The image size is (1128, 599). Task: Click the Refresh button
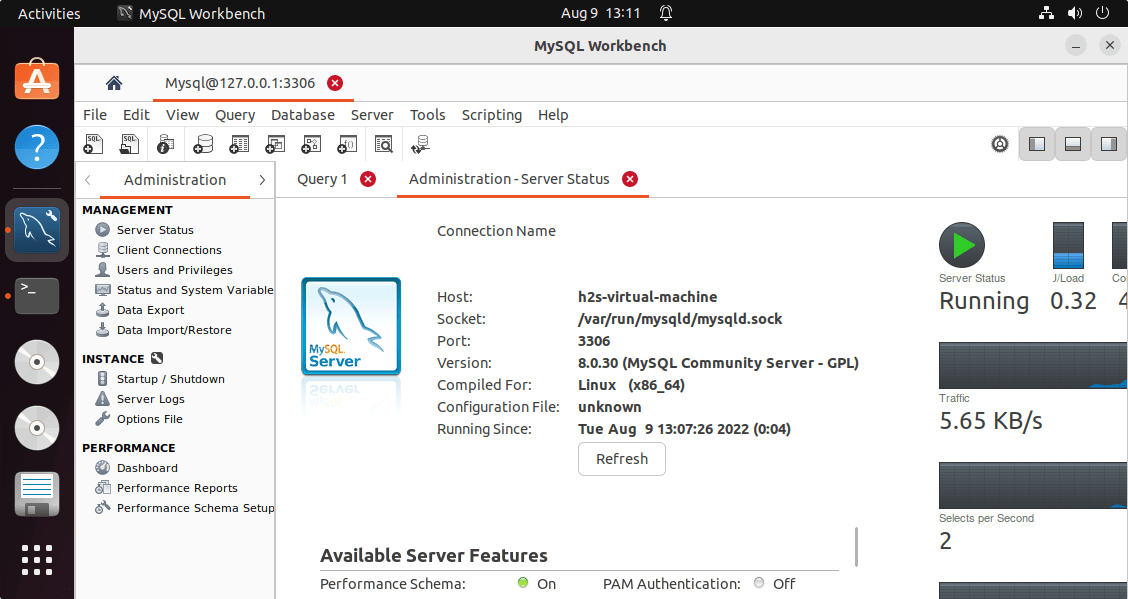coord(621,459)
